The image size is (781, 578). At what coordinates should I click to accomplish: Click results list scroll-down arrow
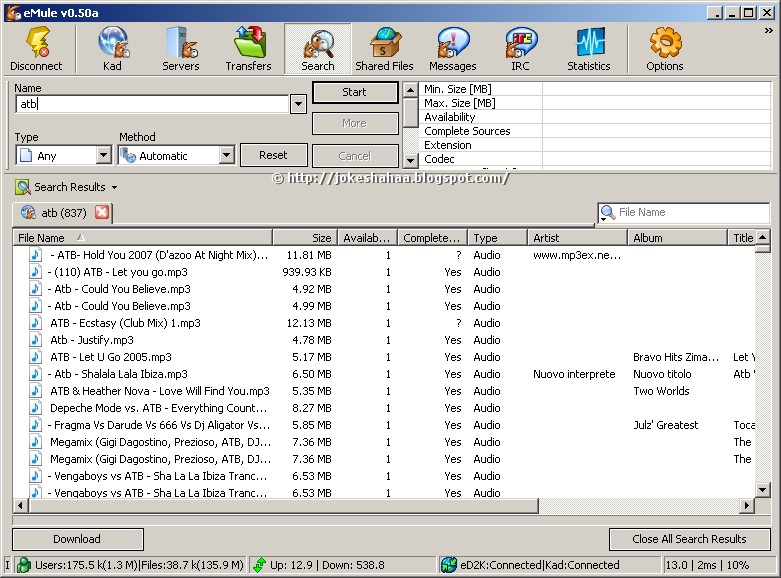click(x=763, y=489)
